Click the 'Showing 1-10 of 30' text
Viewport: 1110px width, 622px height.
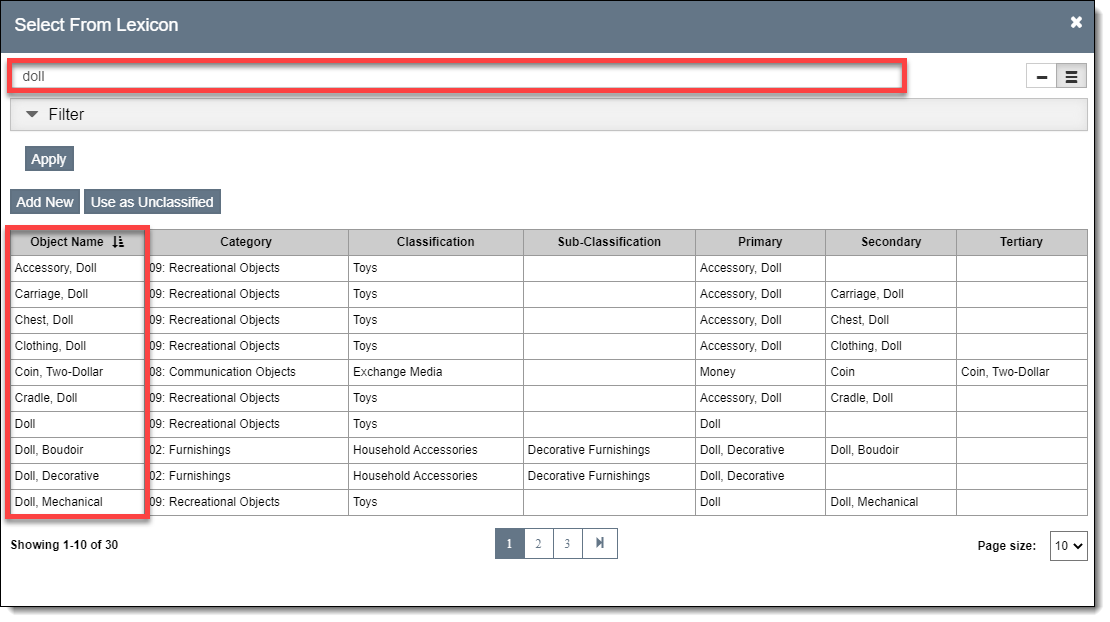pyautogui.click(x=64, y=545)
